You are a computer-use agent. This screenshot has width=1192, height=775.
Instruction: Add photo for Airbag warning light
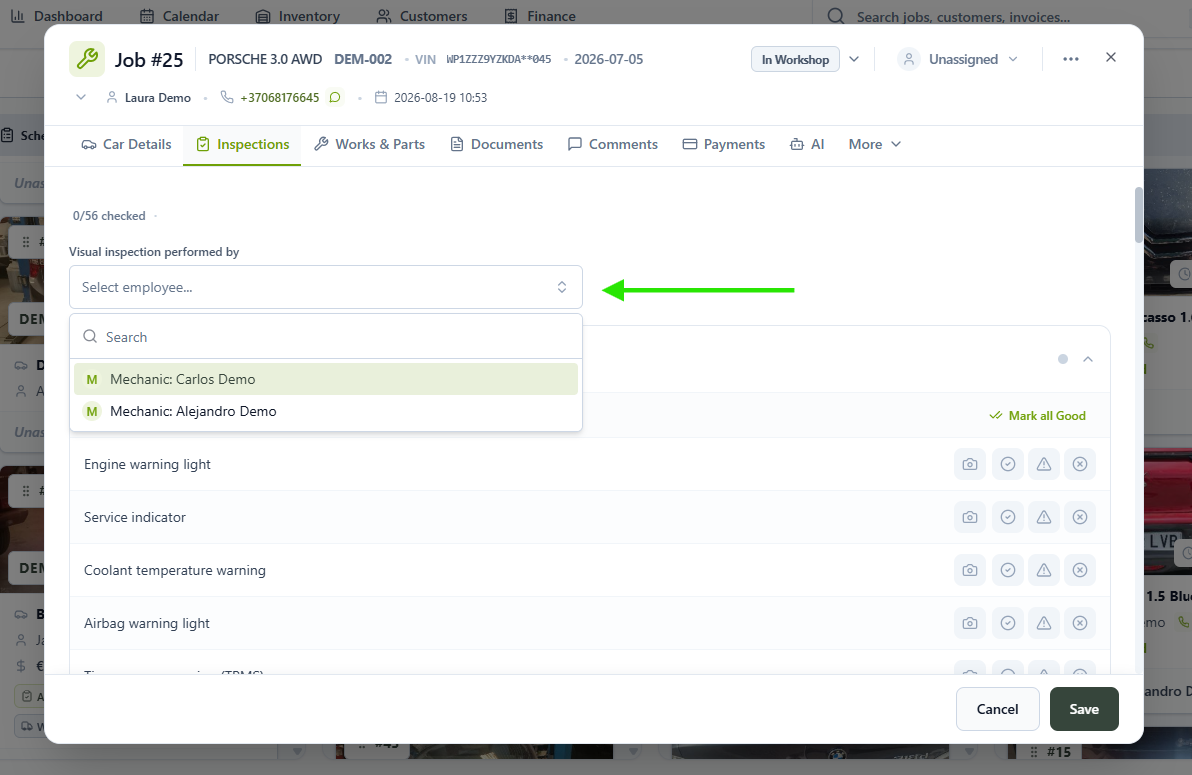click(x=970, y=623)
